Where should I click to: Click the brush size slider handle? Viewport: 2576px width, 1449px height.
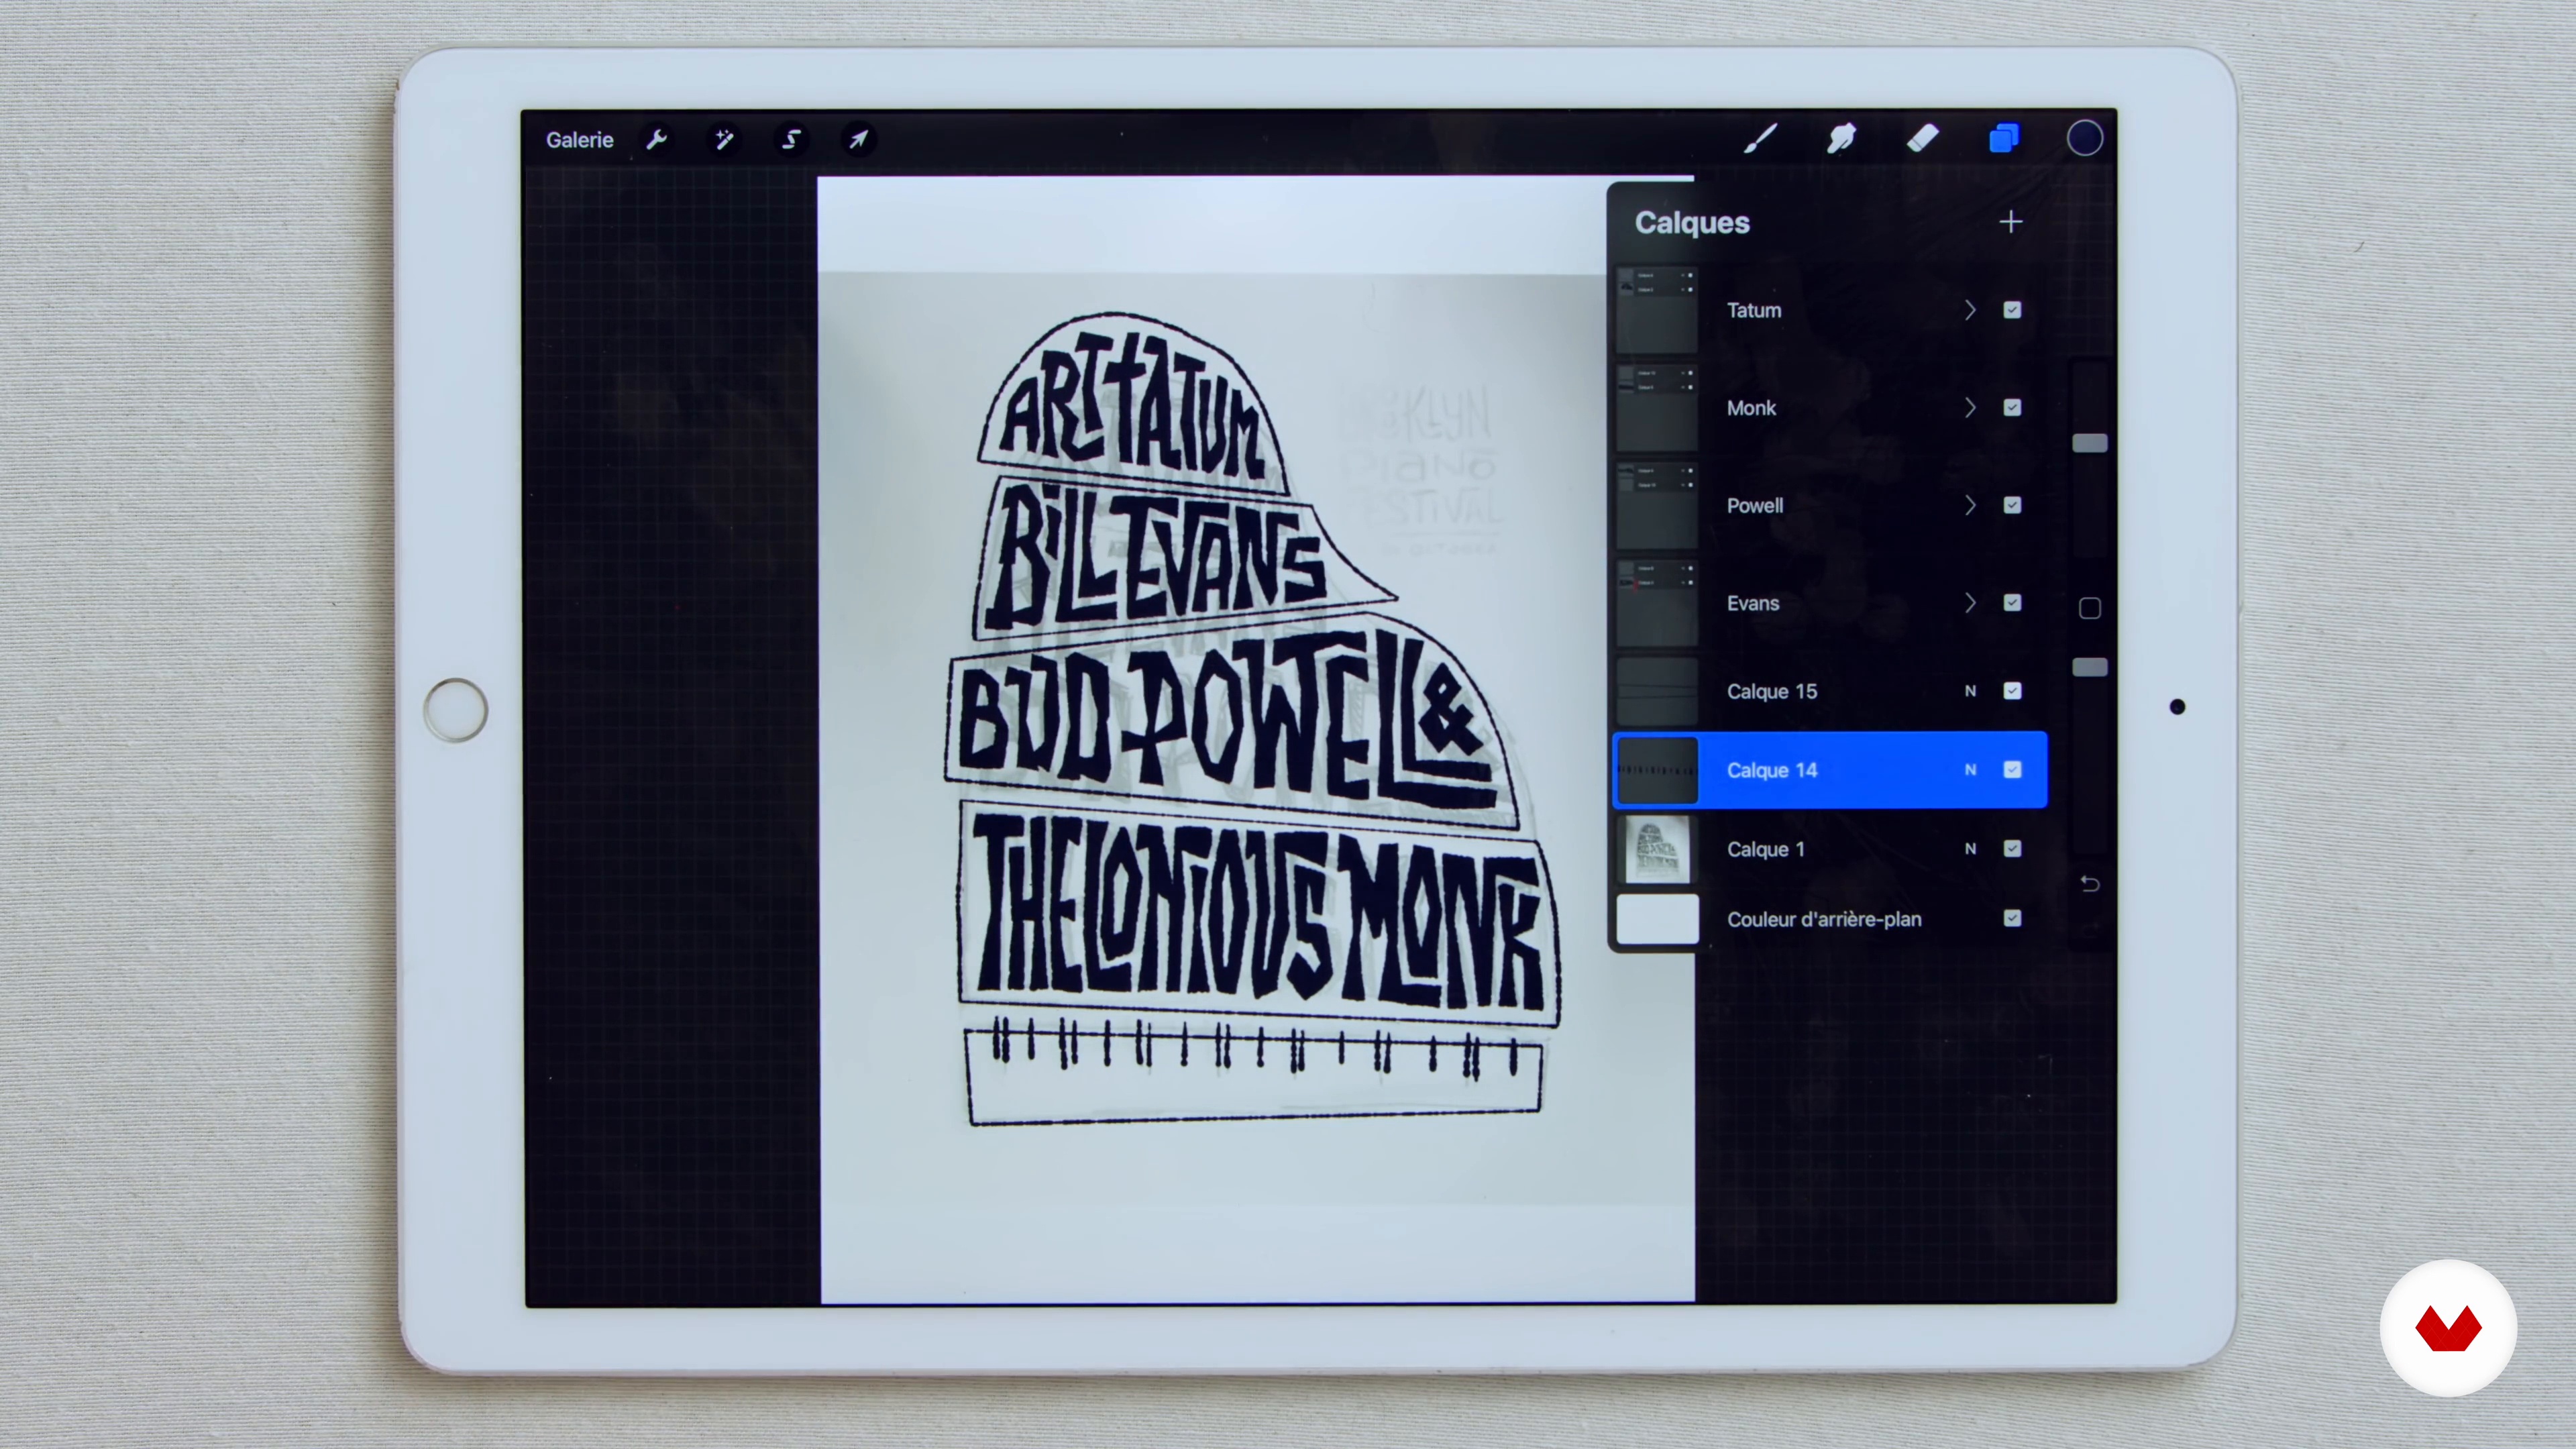pyautogui.click(x=2090, y=443)
